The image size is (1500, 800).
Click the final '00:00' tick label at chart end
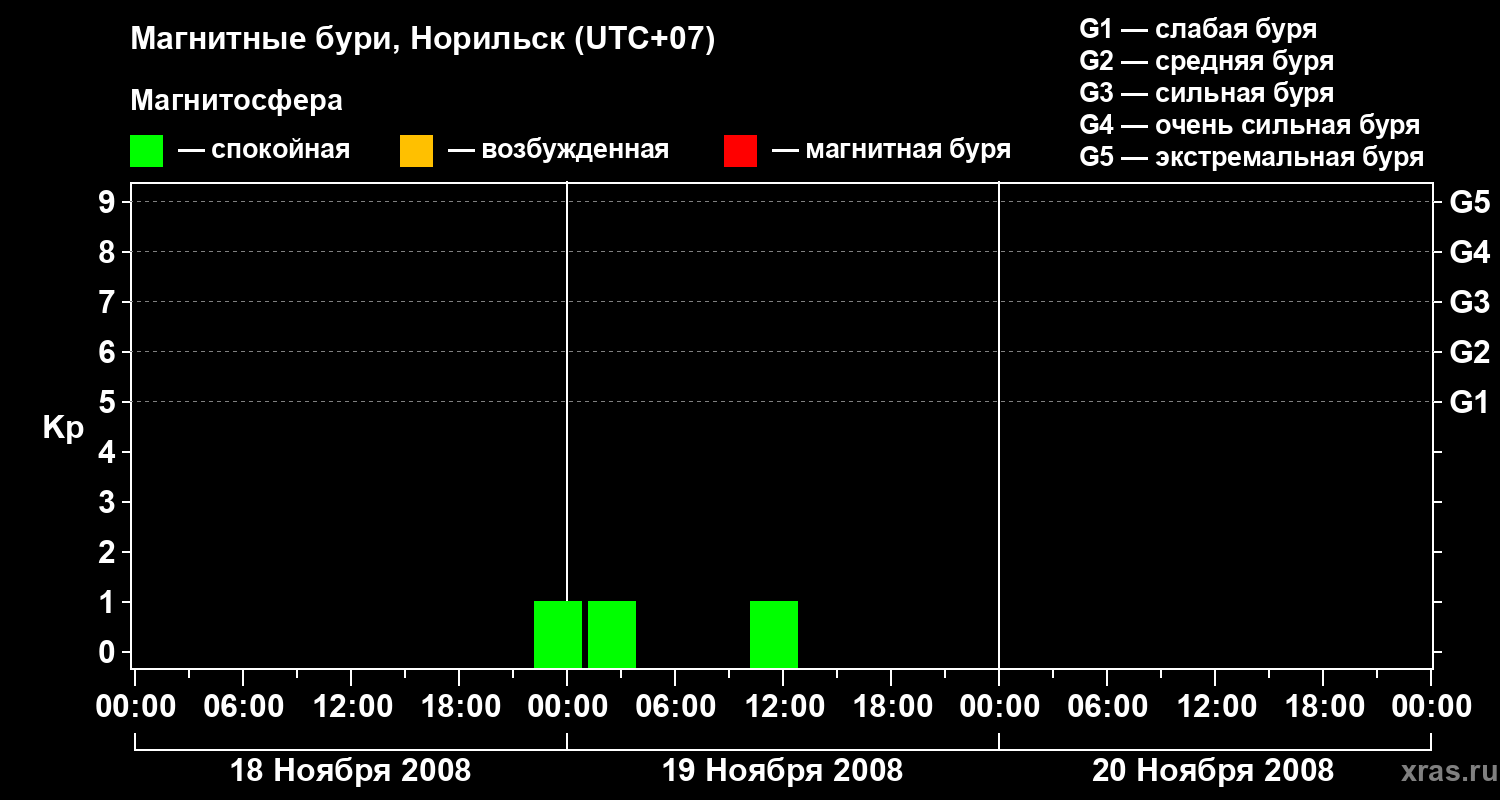[x=1431, y=707]
